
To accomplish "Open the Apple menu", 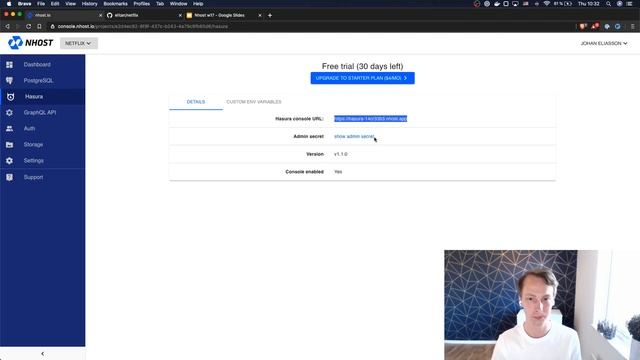I will [9, 4].
